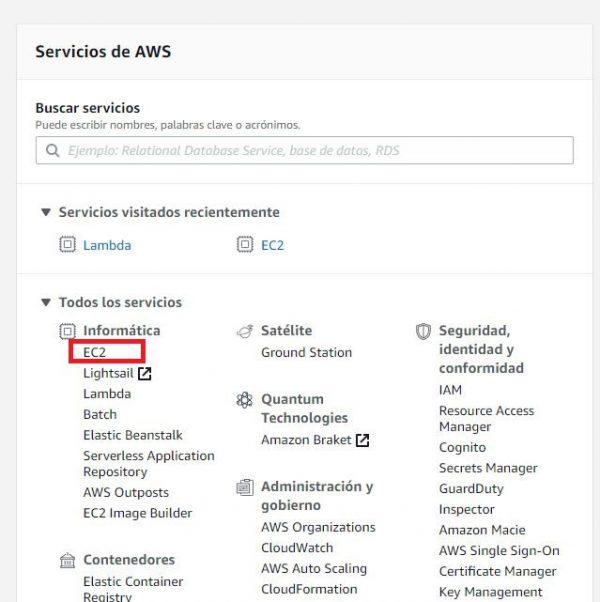
Task: Go to CloudWatch service
Action: [x=299, y=548]
